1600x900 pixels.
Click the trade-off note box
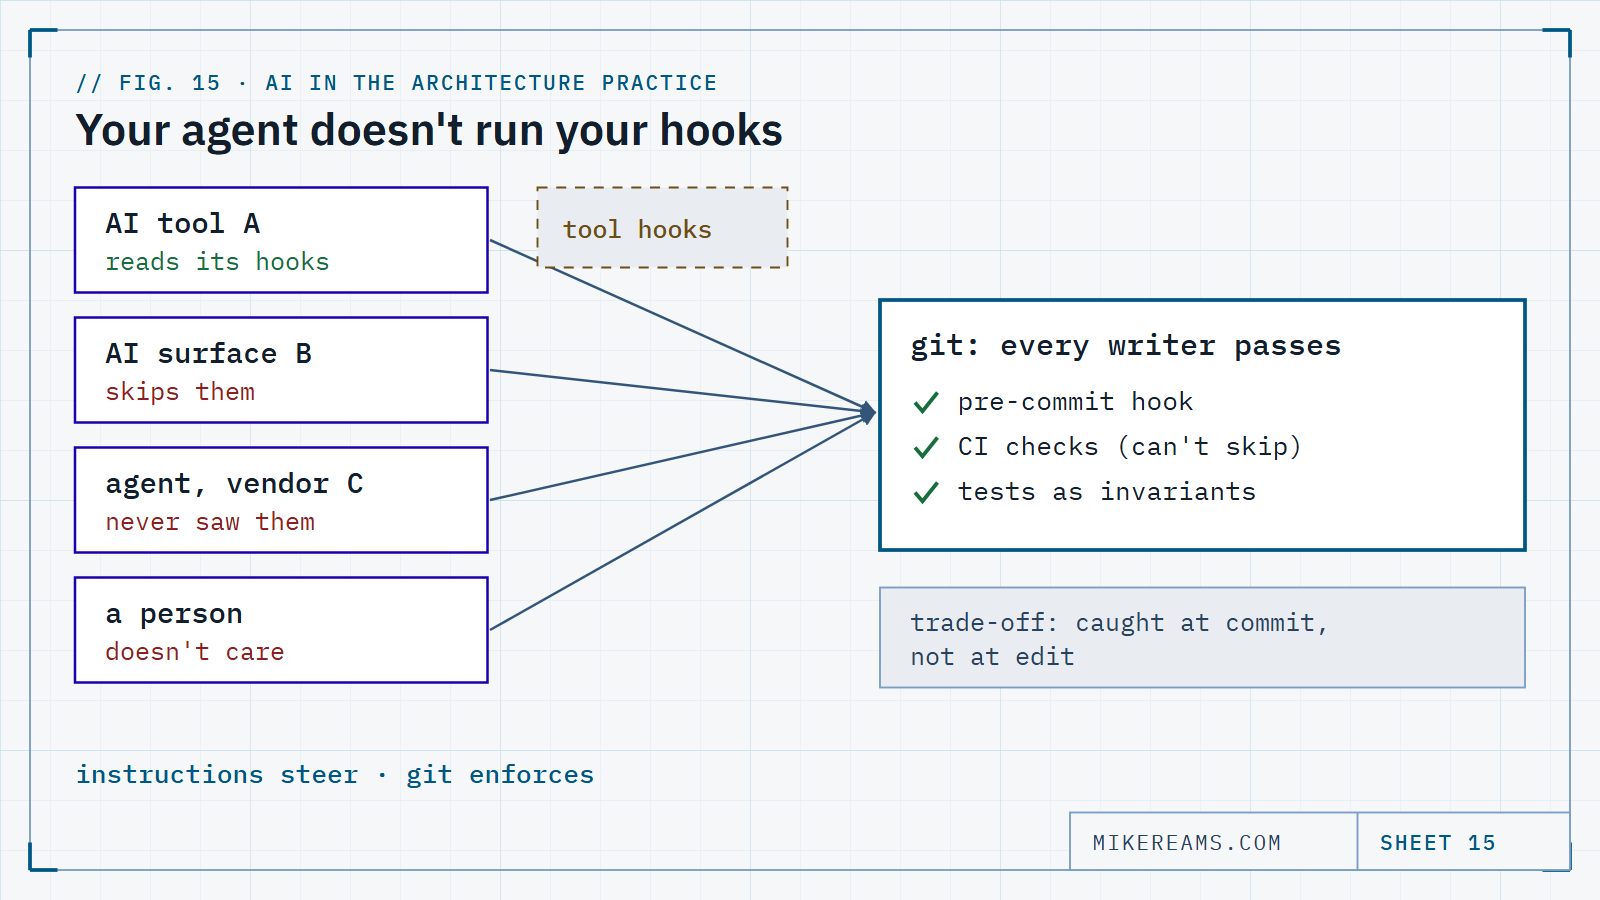1202,638
